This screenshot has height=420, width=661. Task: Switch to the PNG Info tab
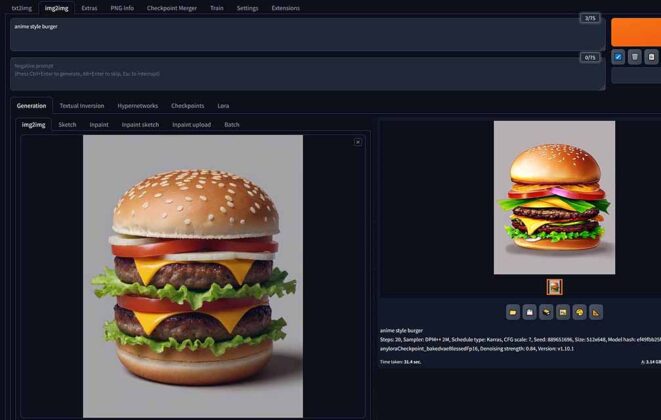click(x=122, y=7)
